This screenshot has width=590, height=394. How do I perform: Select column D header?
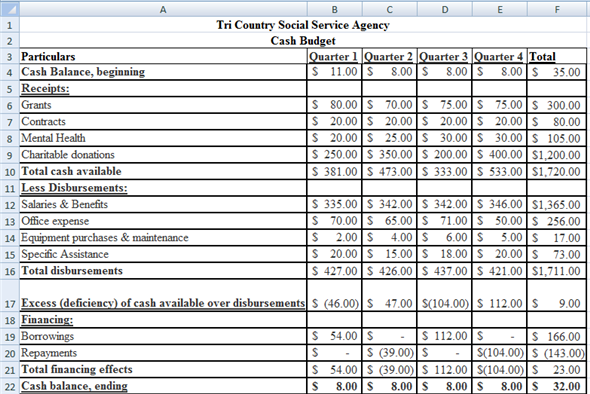click(444, 9)
